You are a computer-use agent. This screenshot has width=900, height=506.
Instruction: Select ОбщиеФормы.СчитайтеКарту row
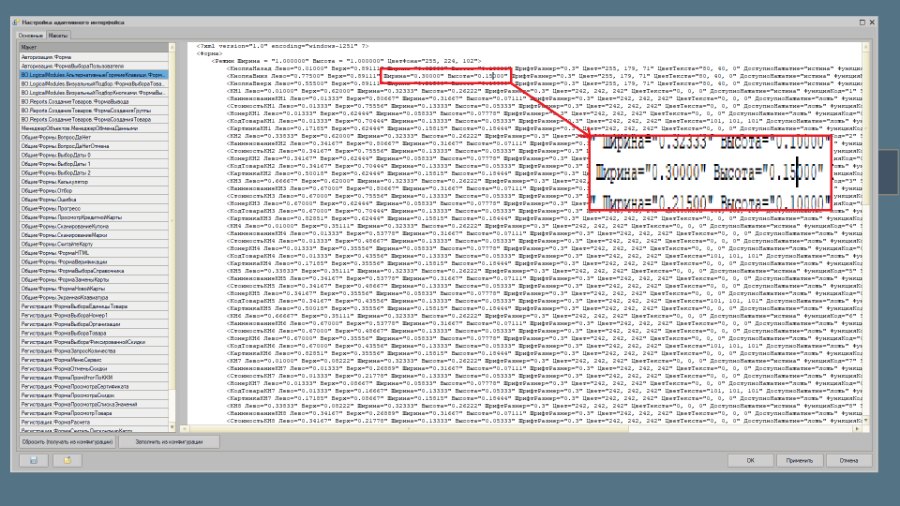coord(93,244)
